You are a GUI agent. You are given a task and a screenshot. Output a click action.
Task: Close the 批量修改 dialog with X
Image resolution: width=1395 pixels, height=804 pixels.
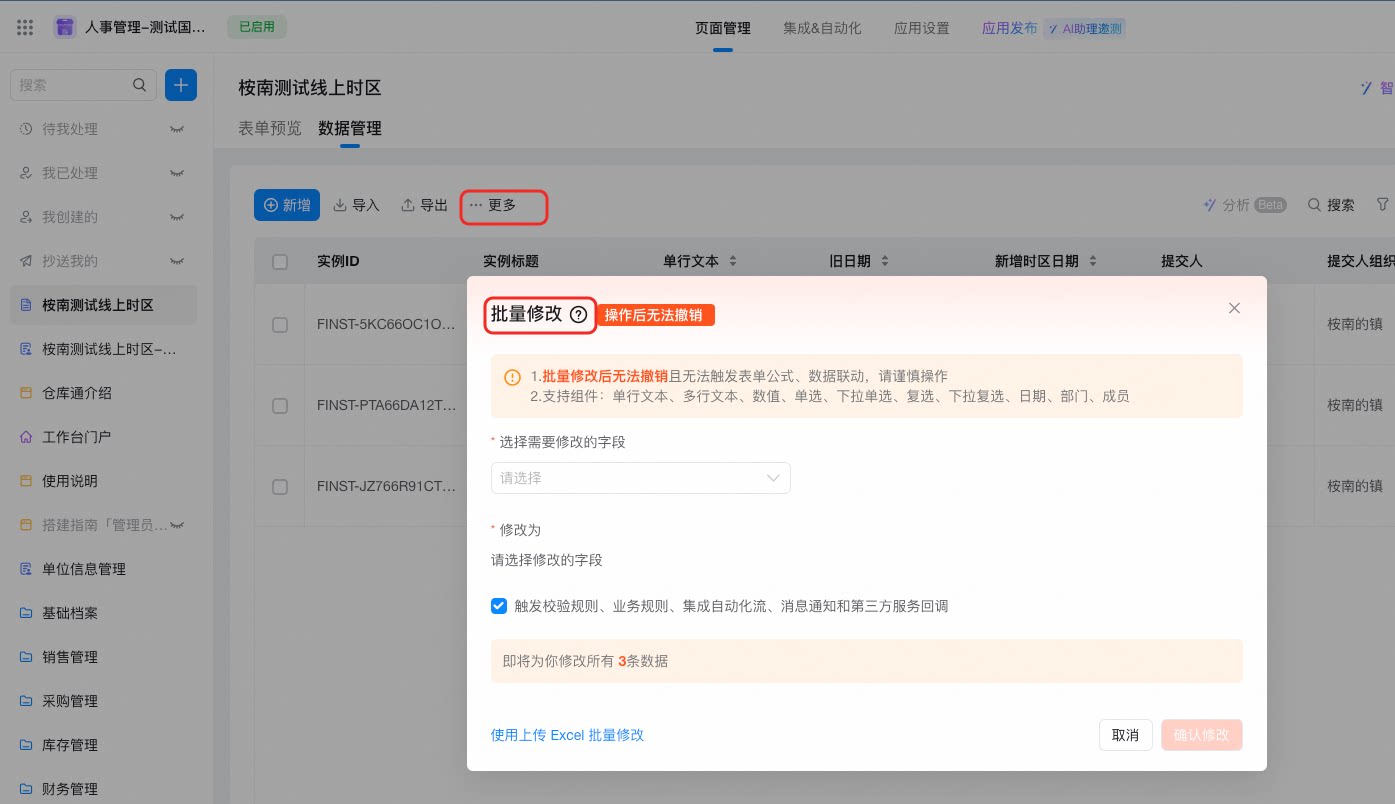1234,308
